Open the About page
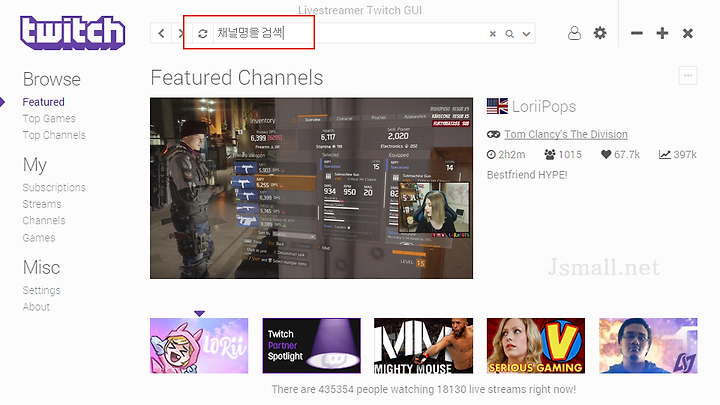This screenshot has width=720, height=405. [36, 307]
